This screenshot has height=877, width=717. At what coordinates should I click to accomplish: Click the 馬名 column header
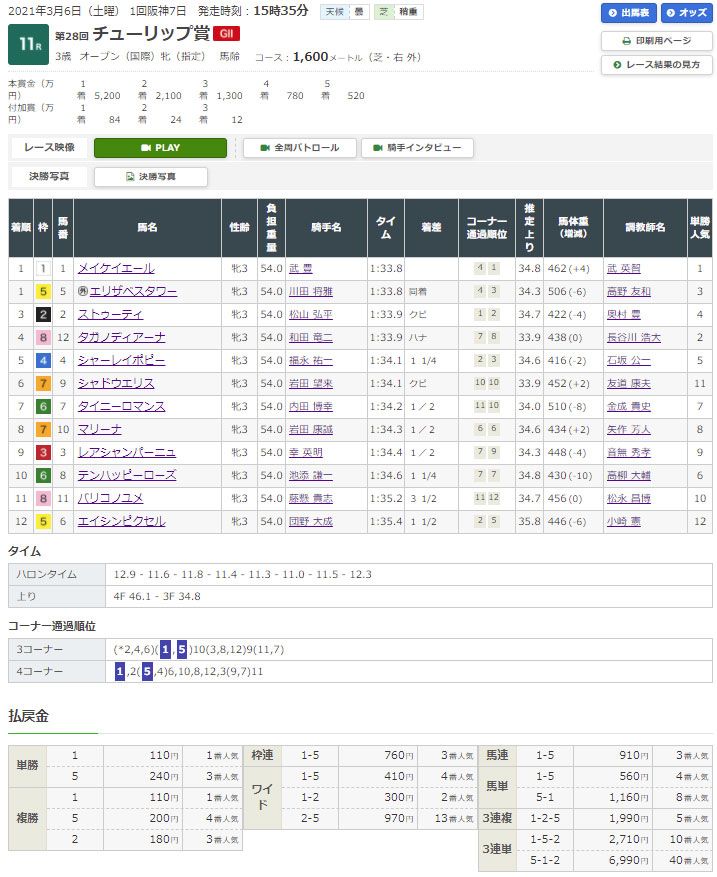click(148, 228)
